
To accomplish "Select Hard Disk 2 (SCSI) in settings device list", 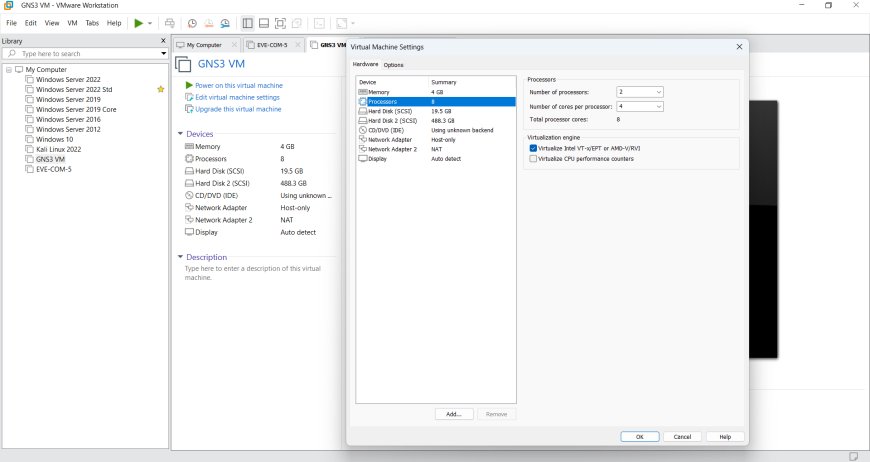I will [436, 120].
